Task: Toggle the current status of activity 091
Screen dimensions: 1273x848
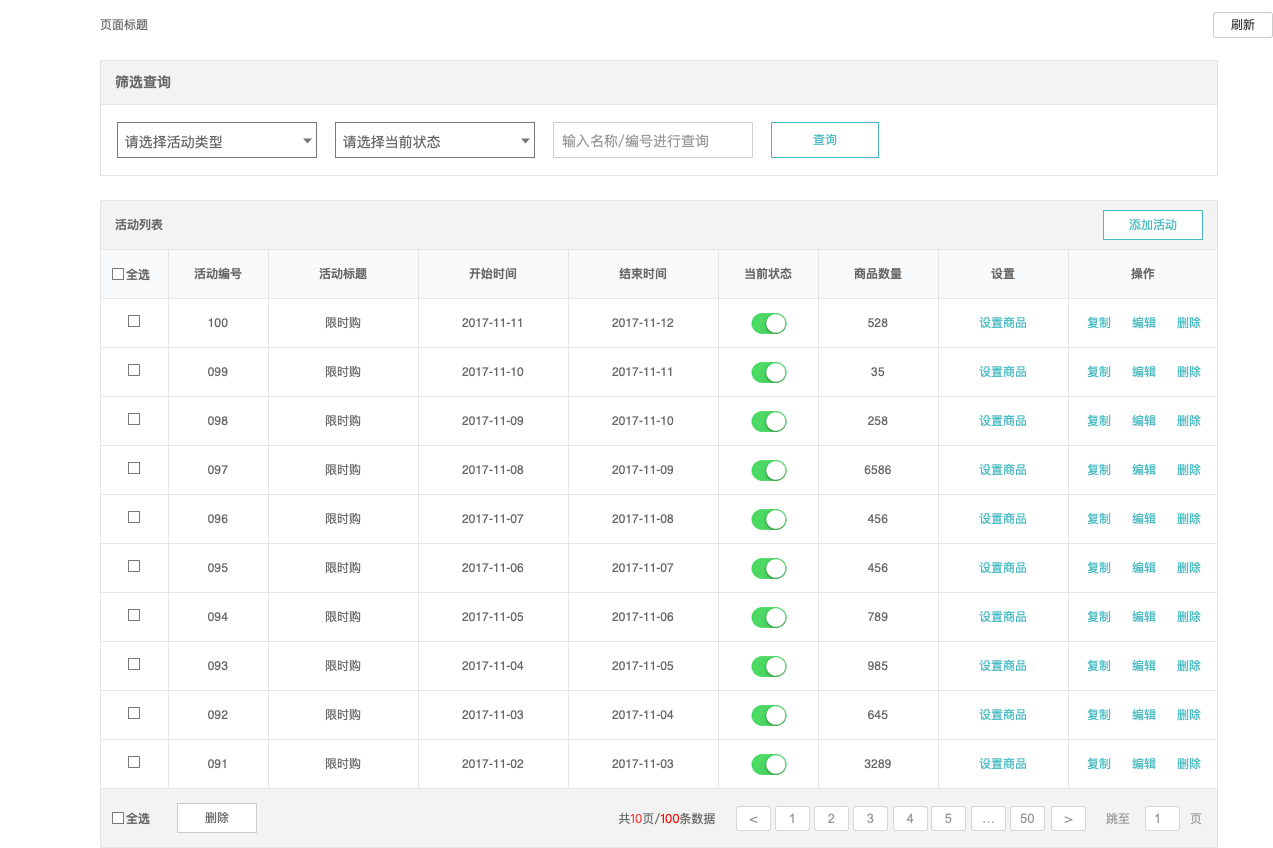Action: click(x=768, y=763)
